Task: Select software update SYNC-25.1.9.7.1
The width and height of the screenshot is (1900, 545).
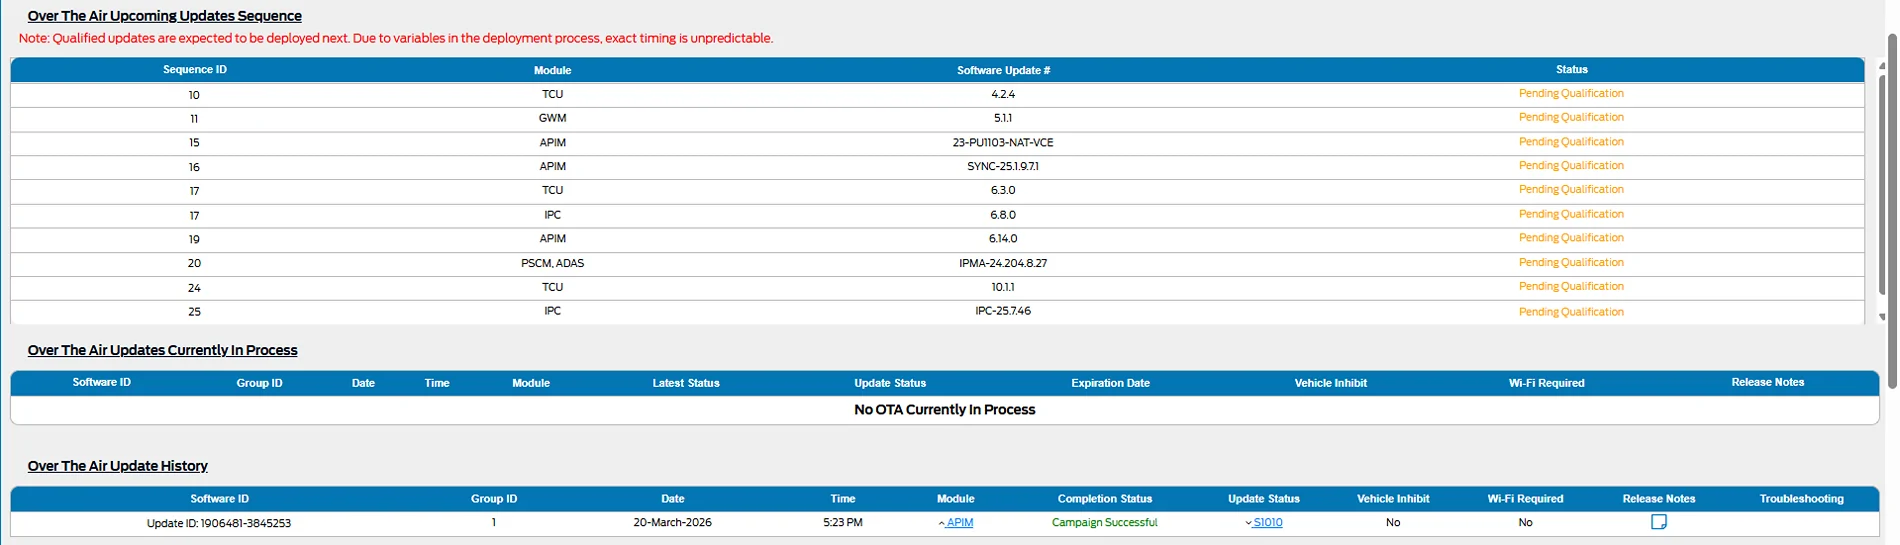Action: point(1003,167)
